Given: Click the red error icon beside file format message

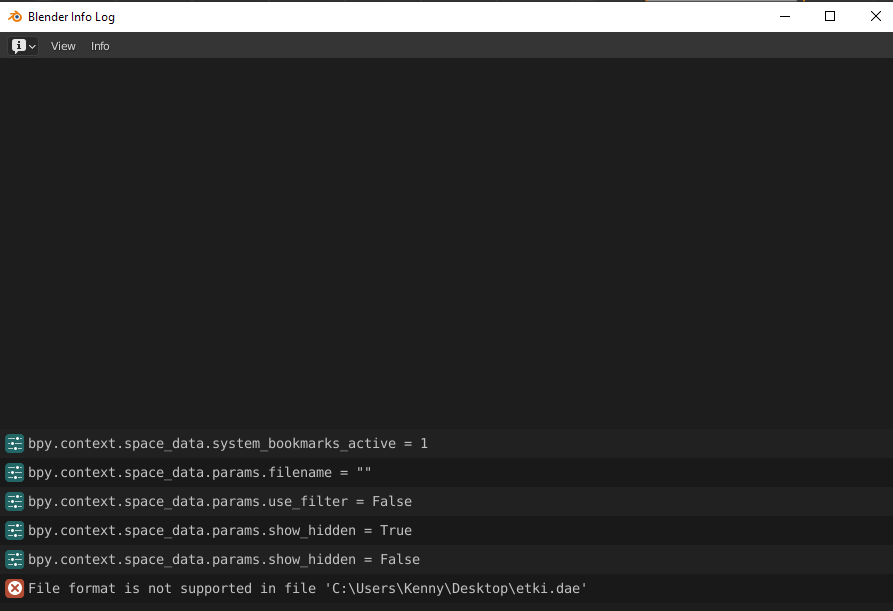Looking at the screenshot, I should point(15,589).
